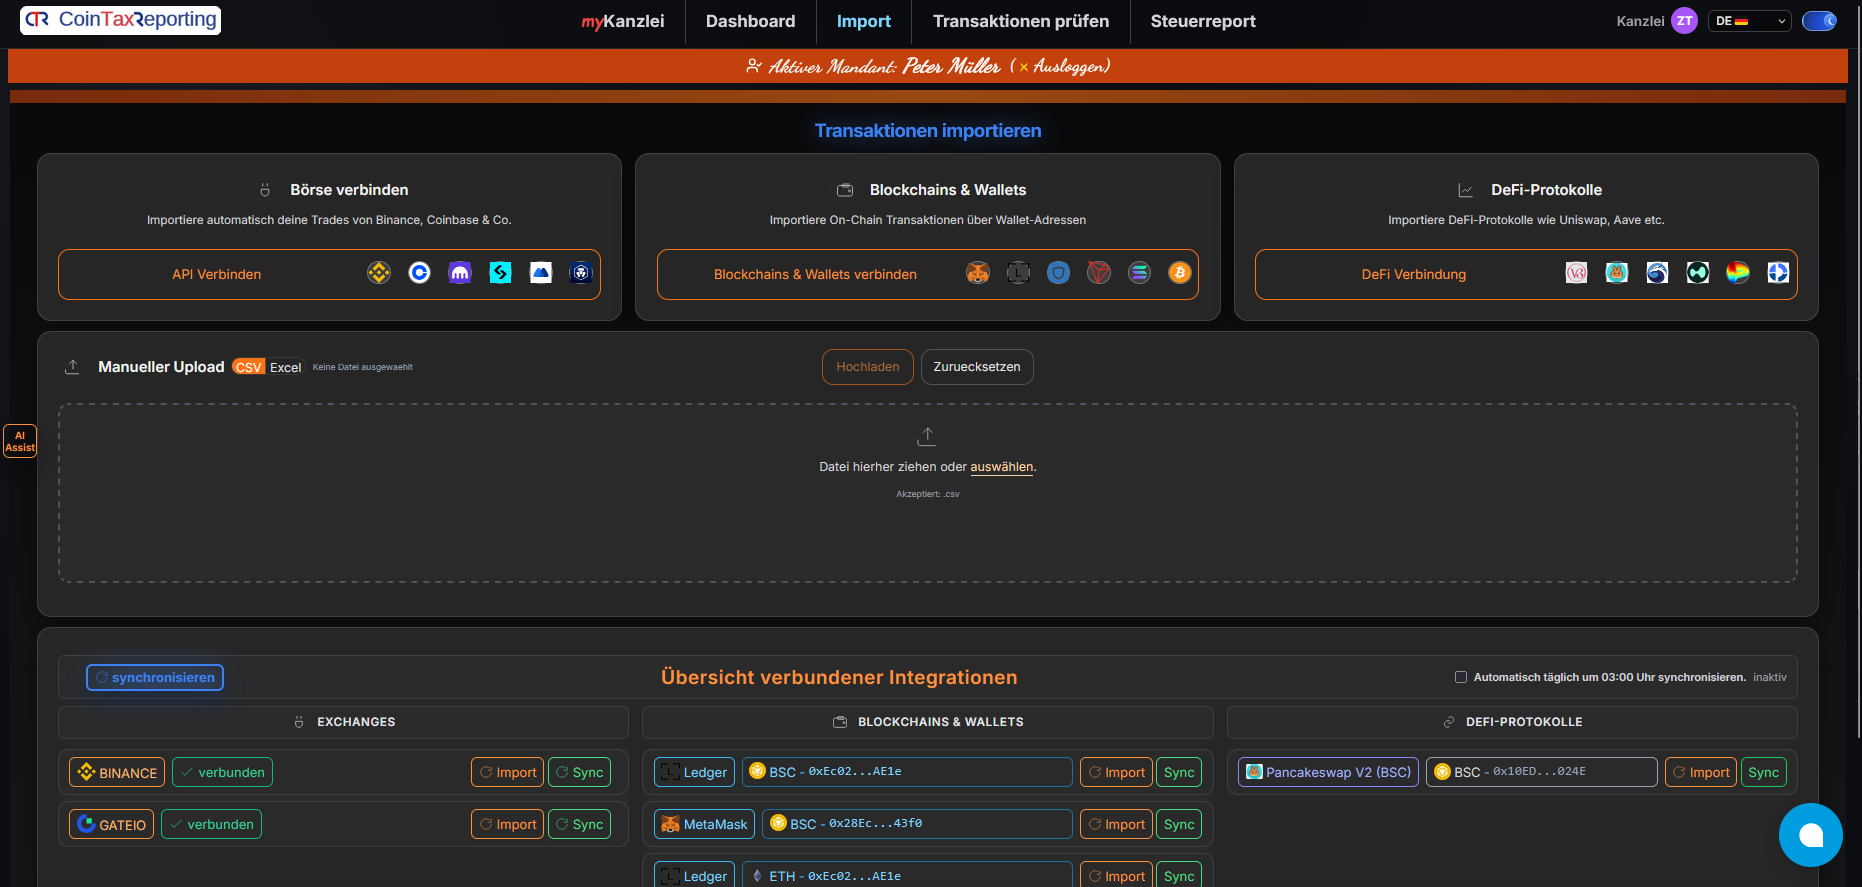Click the MetaMask wallet badge in list
The image size is (1862, 887).
pyautogui.click(x=704, y=824)
